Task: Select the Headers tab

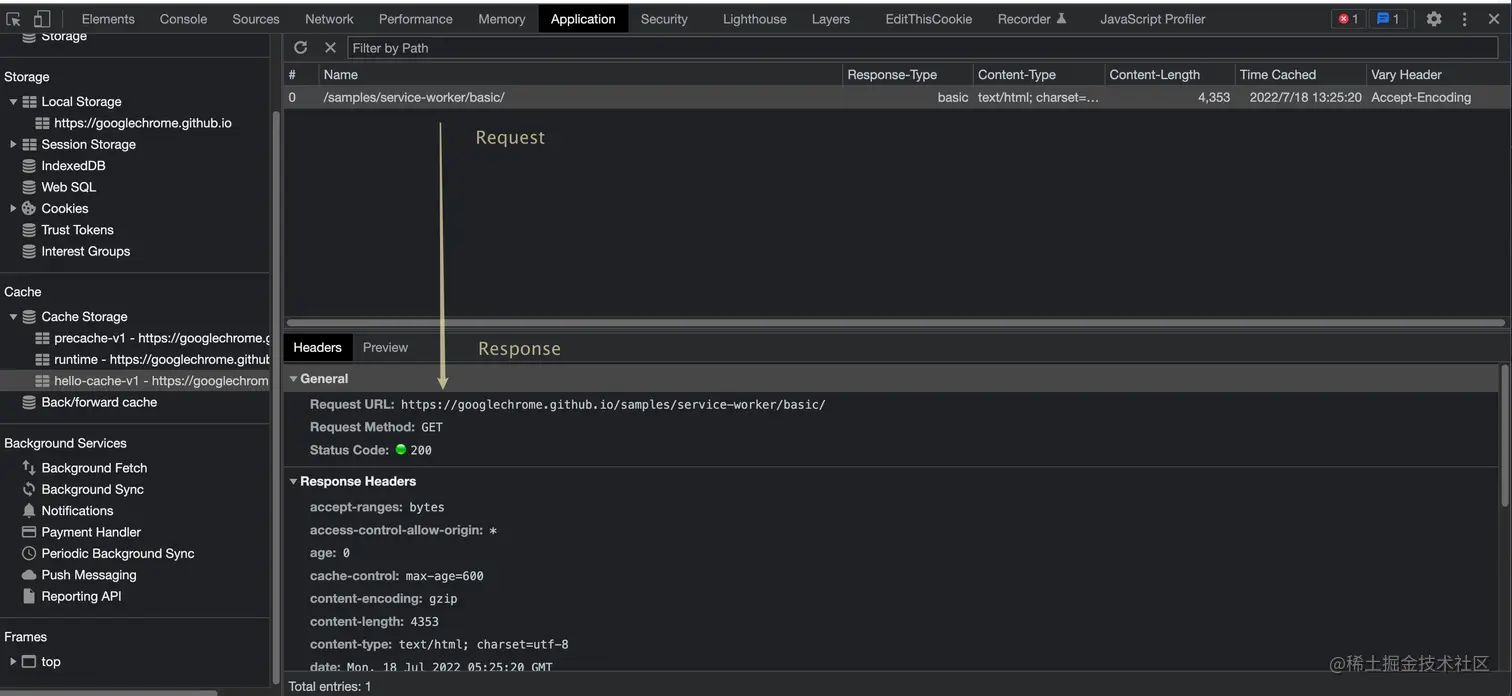Action: click(318, 348)
